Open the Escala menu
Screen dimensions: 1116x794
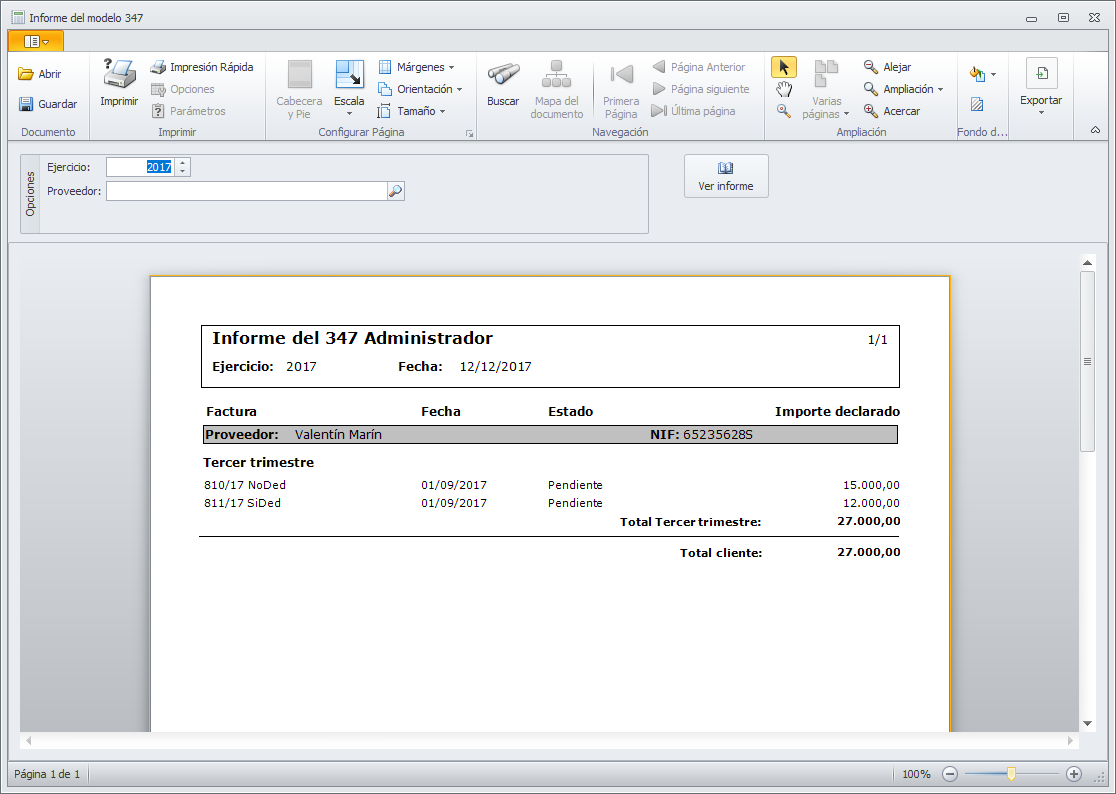[x=349, y=101]
